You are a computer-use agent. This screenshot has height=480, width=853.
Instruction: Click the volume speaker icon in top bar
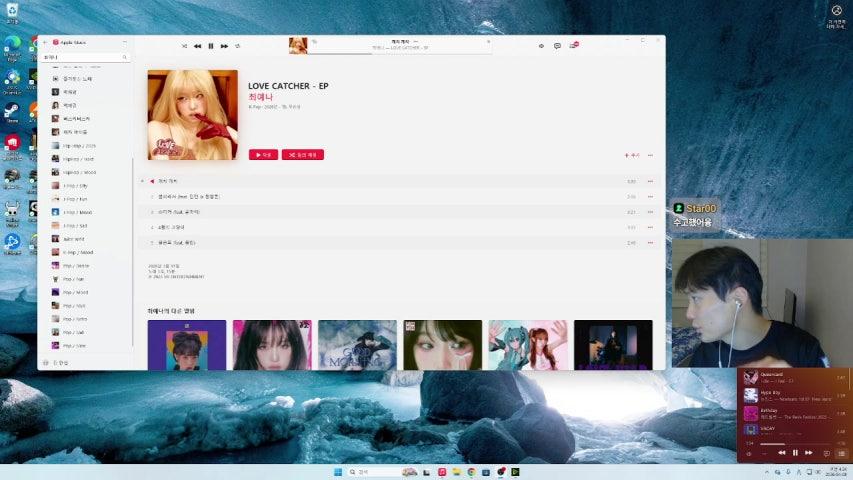541,46
